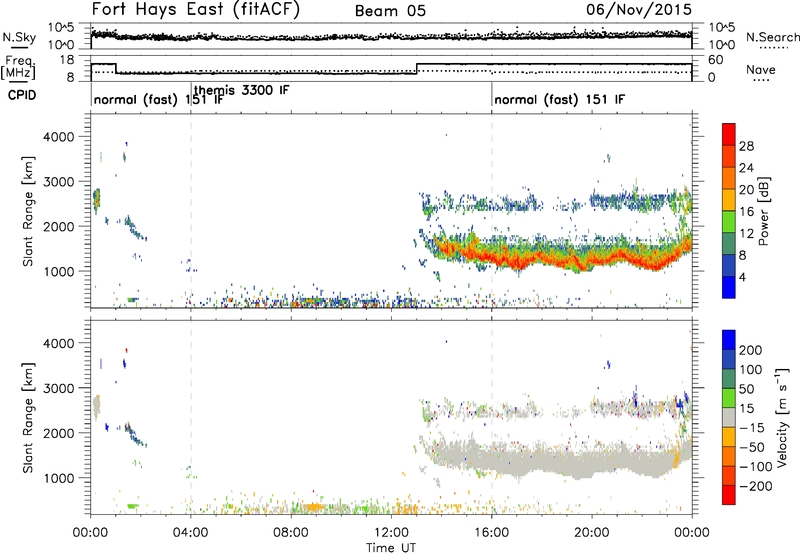
Task: Click the 'Velocity [m s-1]' color bar label
Action: pyautogui.click(x=781, y=417)
